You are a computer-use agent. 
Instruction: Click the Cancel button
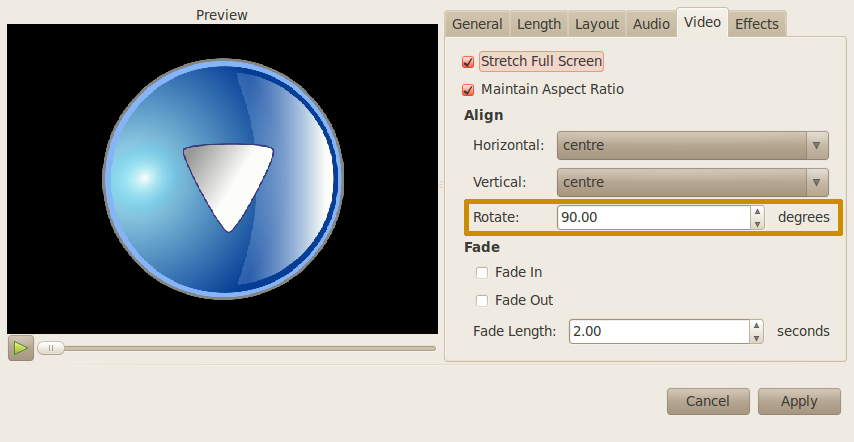click(x=708, y=401)
